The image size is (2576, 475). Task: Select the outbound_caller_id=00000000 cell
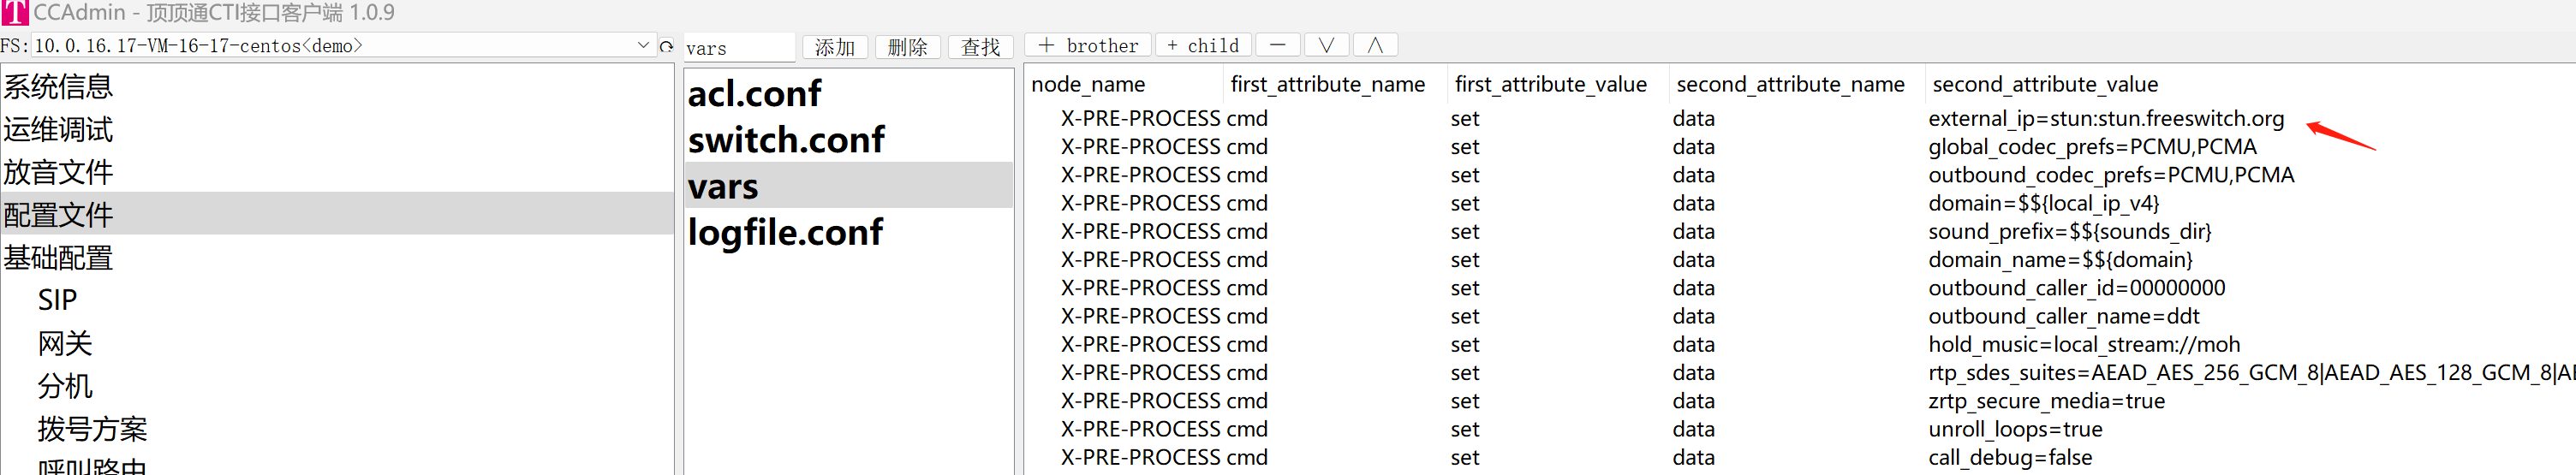[x=2077, y=287]
